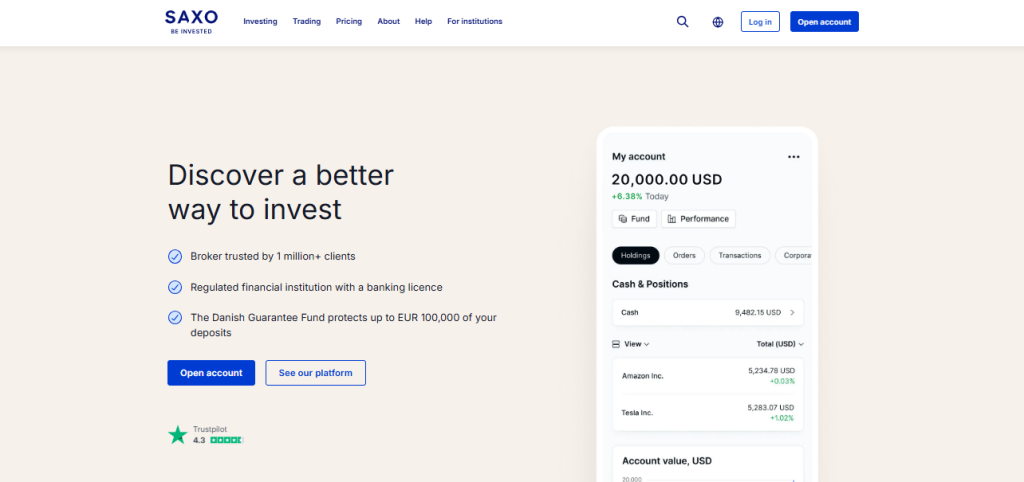Screen dimensions: 1024x482
Task: Click the View layout icon
Action: pyautogui.click(x=616, y=344)
